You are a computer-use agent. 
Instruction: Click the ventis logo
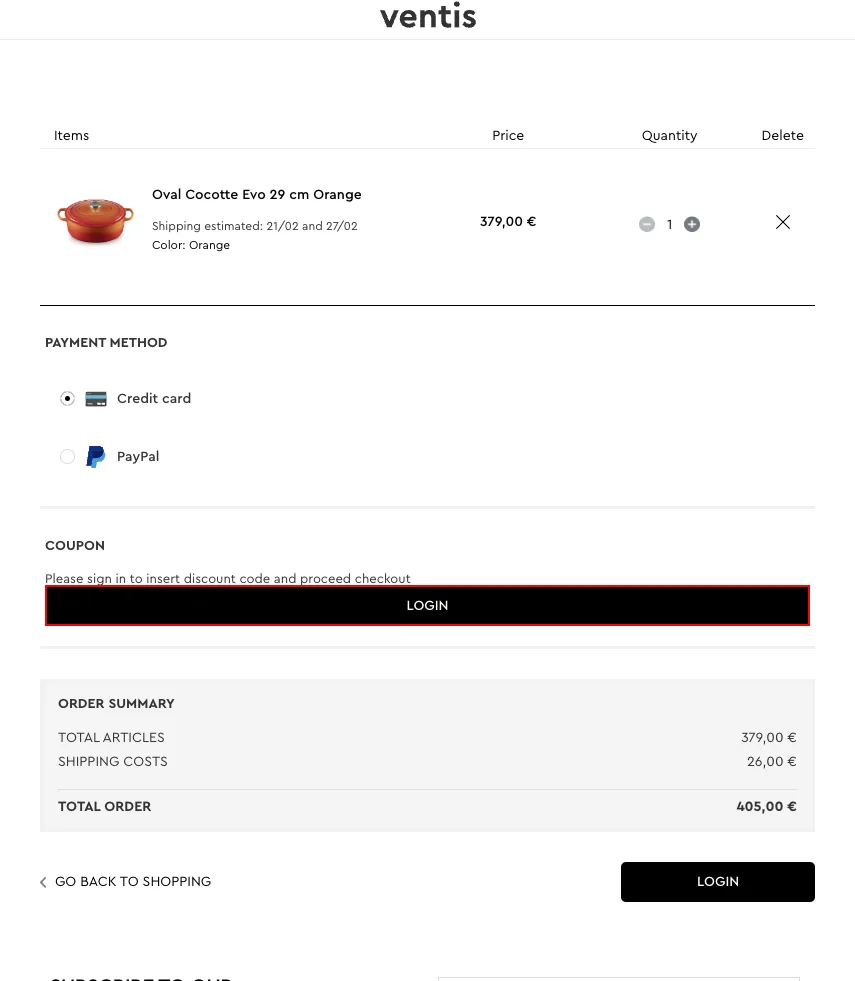pyautogui.click(x=428, y=16)
